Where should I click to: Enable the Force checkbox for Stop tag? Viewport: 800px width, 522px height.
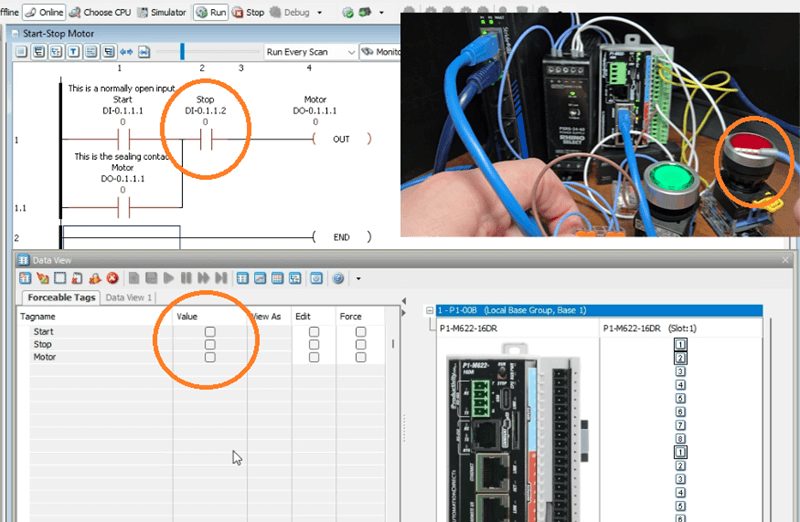tap(360, 344)
